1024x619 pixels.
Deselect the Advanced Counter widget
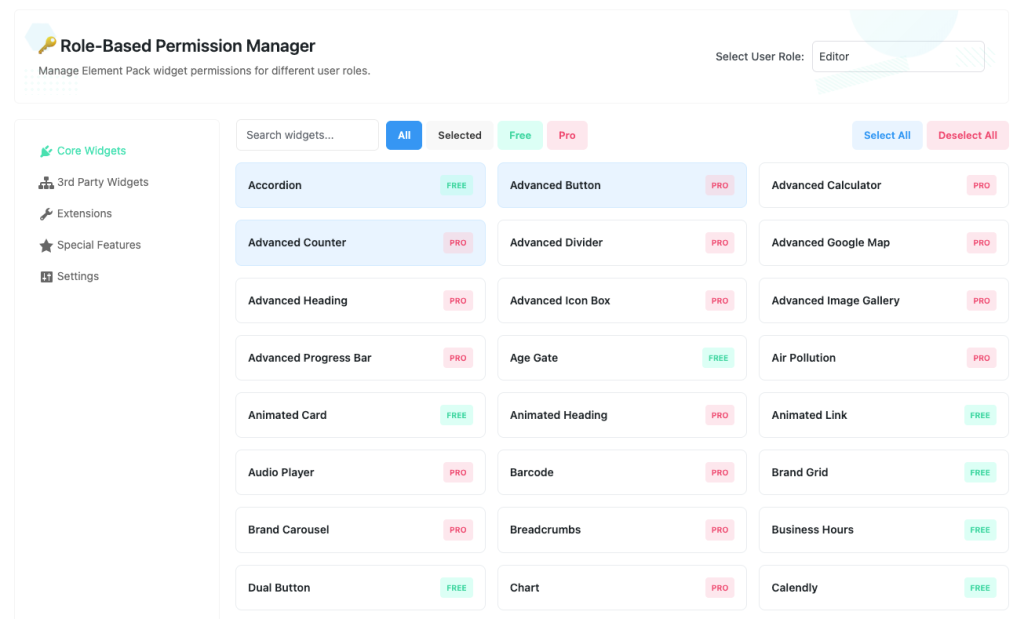tap(360, 242)
